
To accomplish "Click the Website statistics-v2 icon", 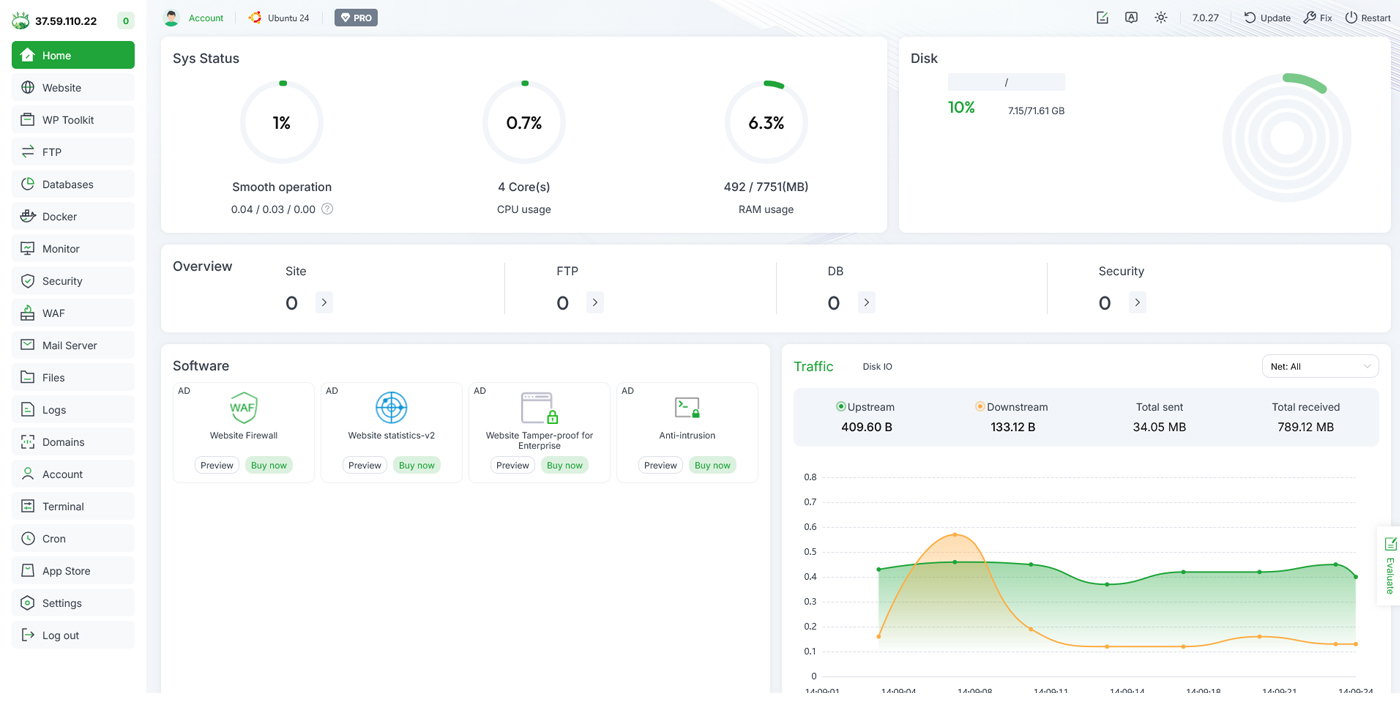I will tap(391, 408).
